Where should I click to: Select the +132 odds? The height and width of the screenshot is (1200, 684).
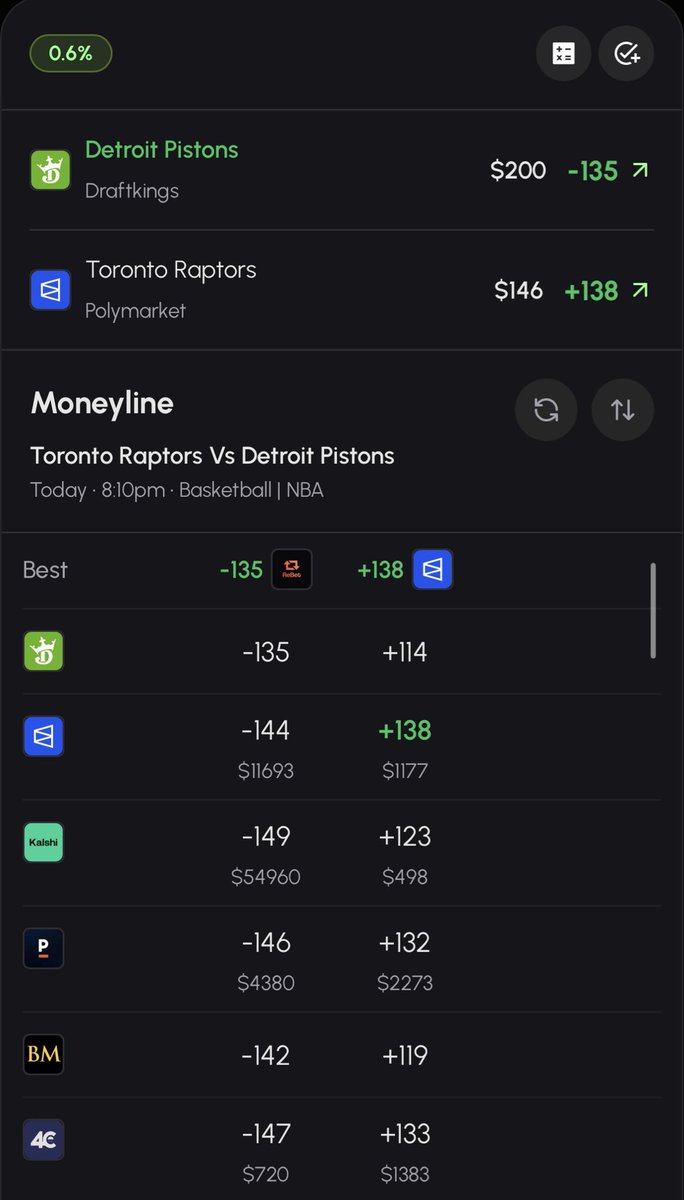[405, 942]
